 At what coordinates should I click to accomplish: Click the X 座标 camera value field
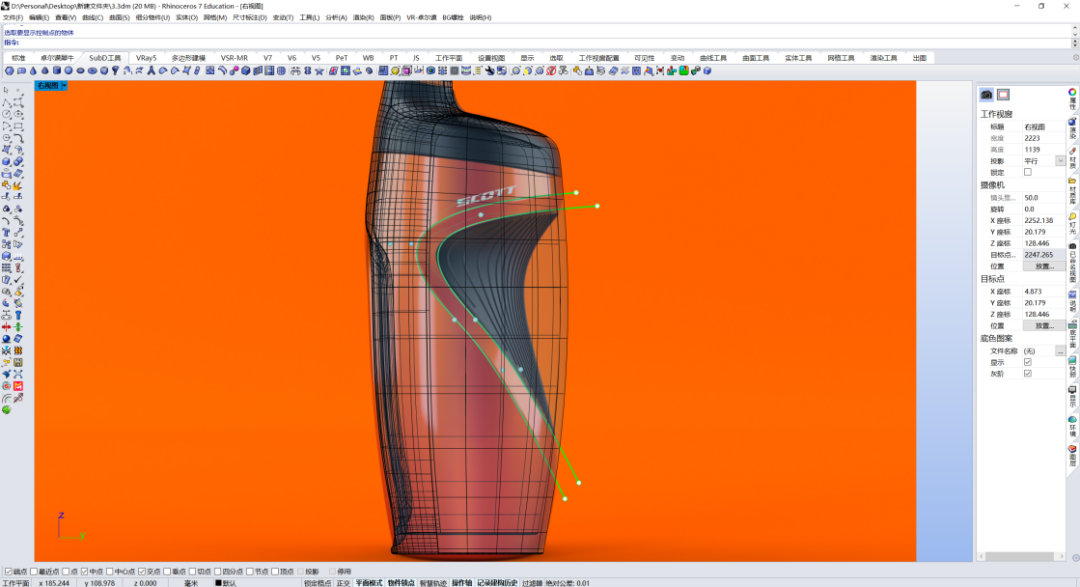tap(1043, 220)
